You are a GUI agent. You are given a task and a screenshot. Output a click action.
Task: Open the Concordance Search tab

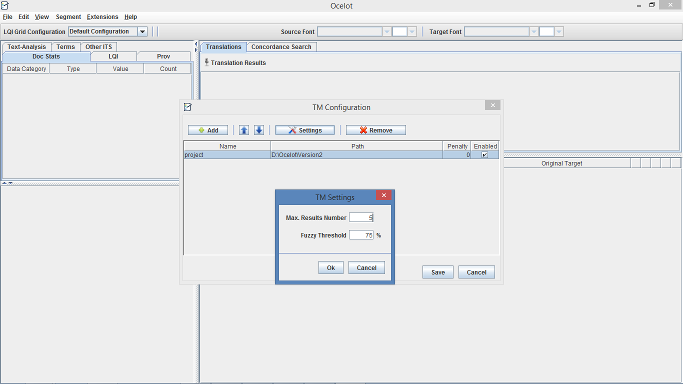point(281,47)
